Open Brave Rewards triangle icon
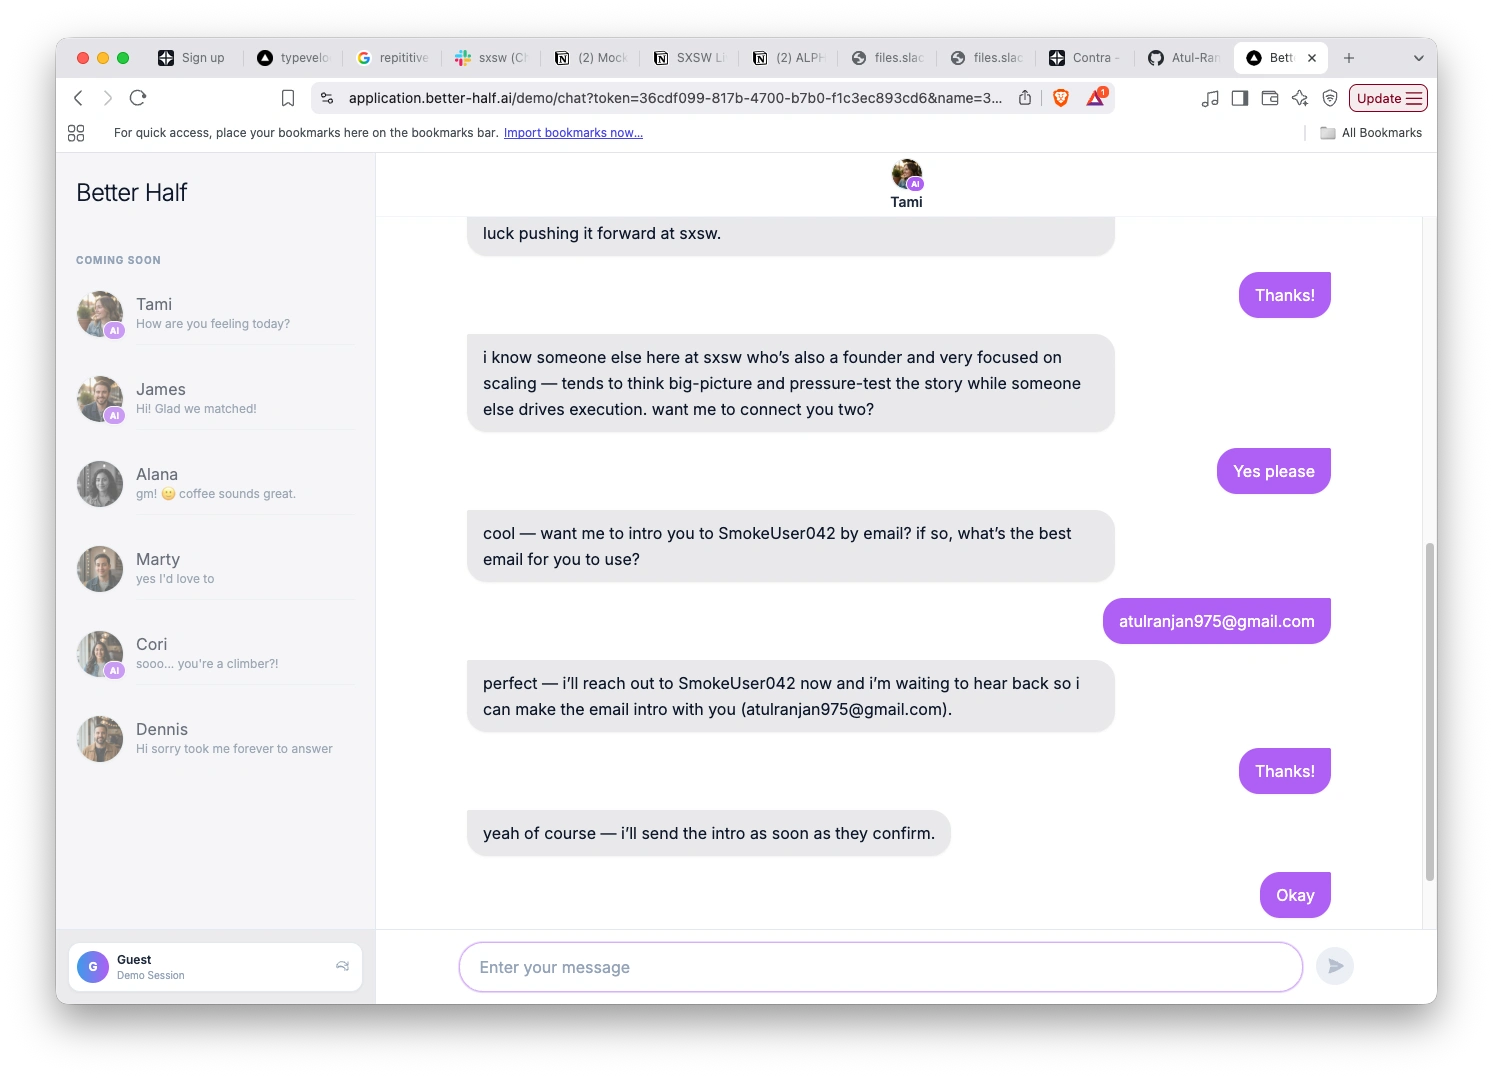1493x1078 pixels. pos(1096,98)
